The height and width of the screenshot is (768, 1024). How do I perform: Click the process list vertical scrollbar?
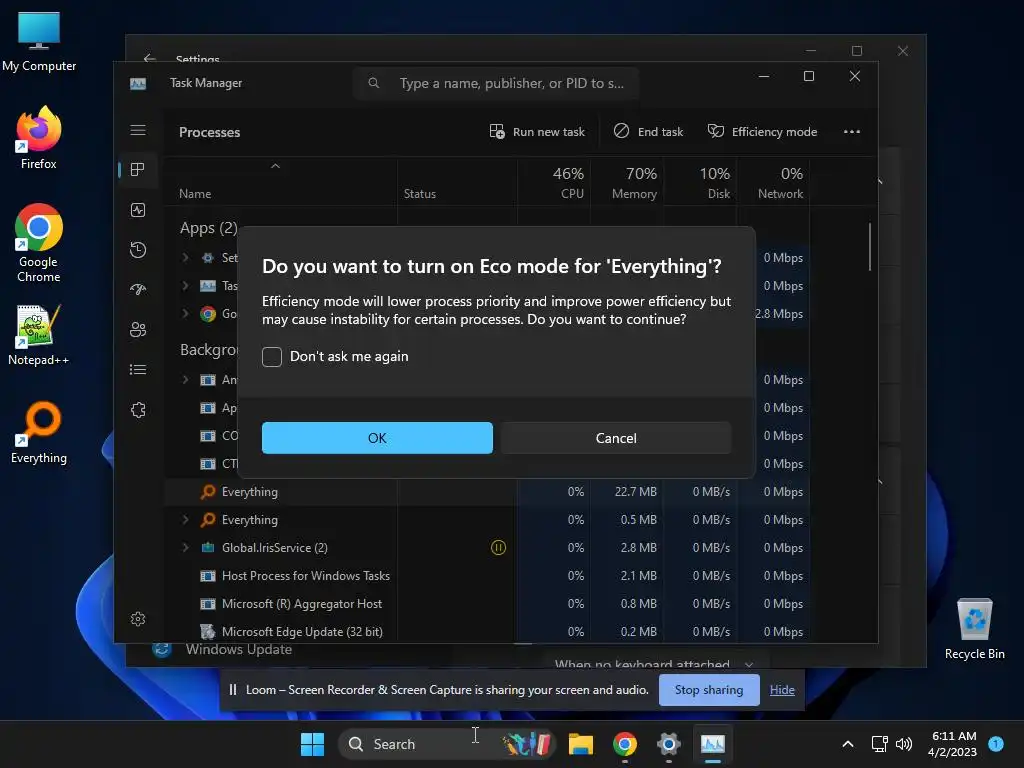click(870, 247)
